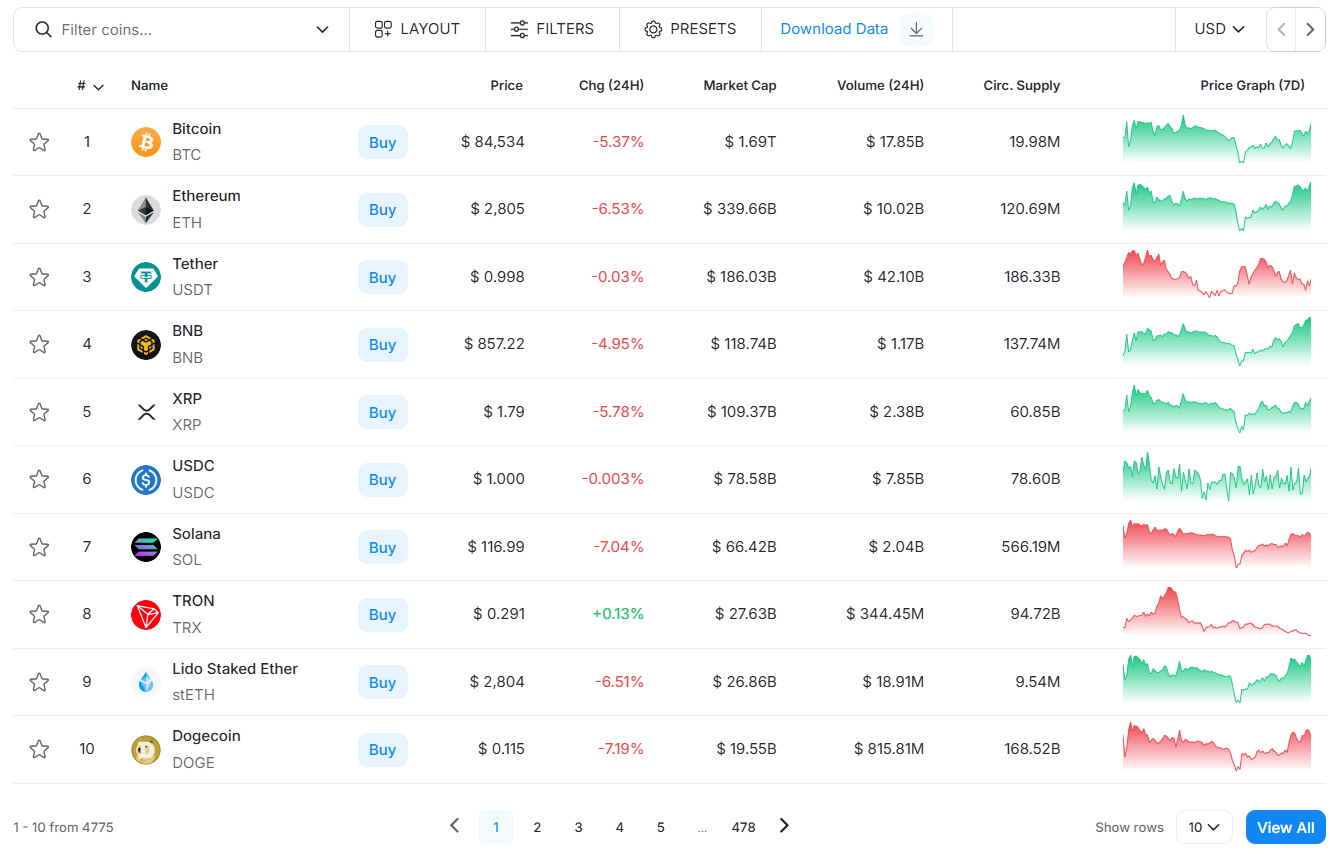1336x857 pixels.
Task: Expand the Filter coins dropdown arrow
Action: pos(322,30)
